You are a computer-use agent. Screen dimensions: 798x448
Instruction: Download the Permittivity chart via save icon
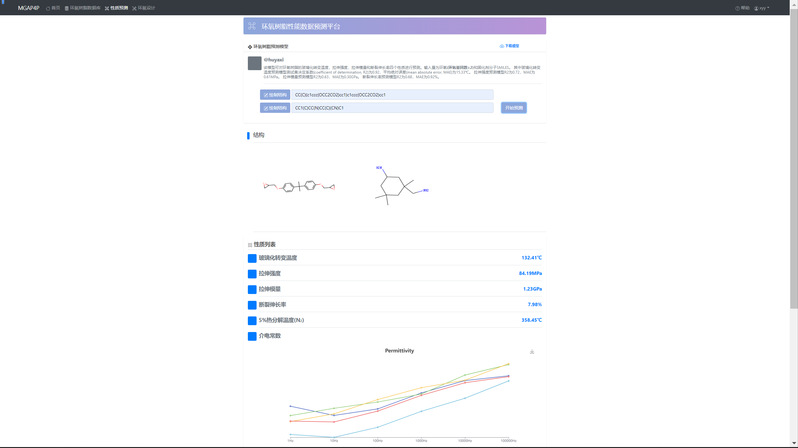tap(532, 352)
